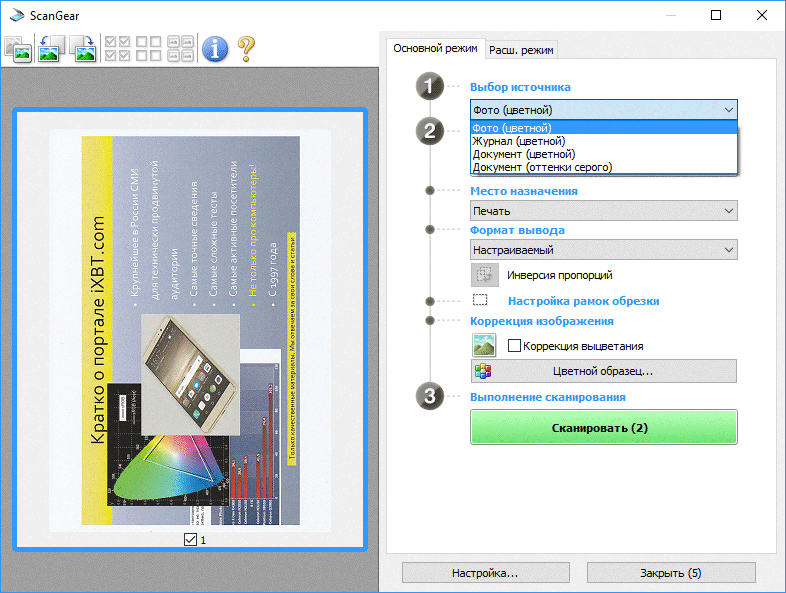Rotate the preview image right

tap(83, 49)
